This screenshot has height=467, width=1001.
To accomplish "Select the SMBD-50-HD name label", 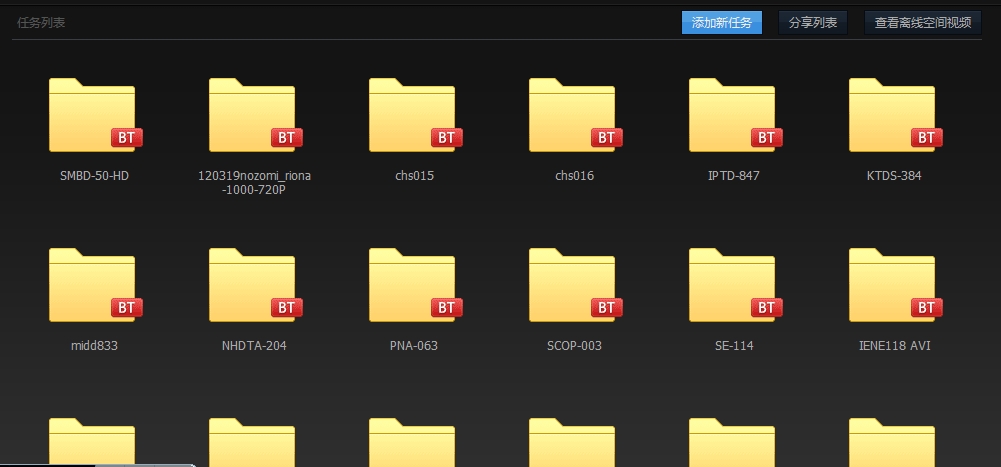I will click(x=94, y=175).
